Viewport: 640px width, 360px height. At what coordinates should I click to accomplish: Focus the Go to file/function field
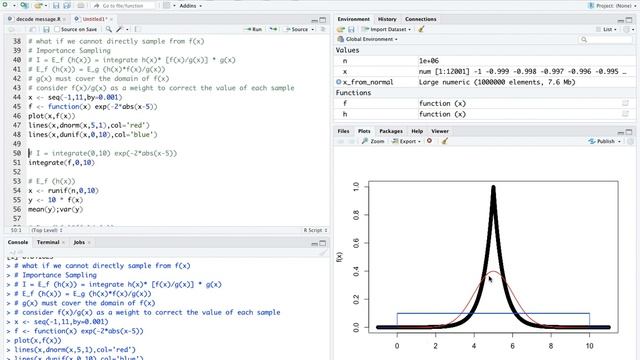[123, 6]
